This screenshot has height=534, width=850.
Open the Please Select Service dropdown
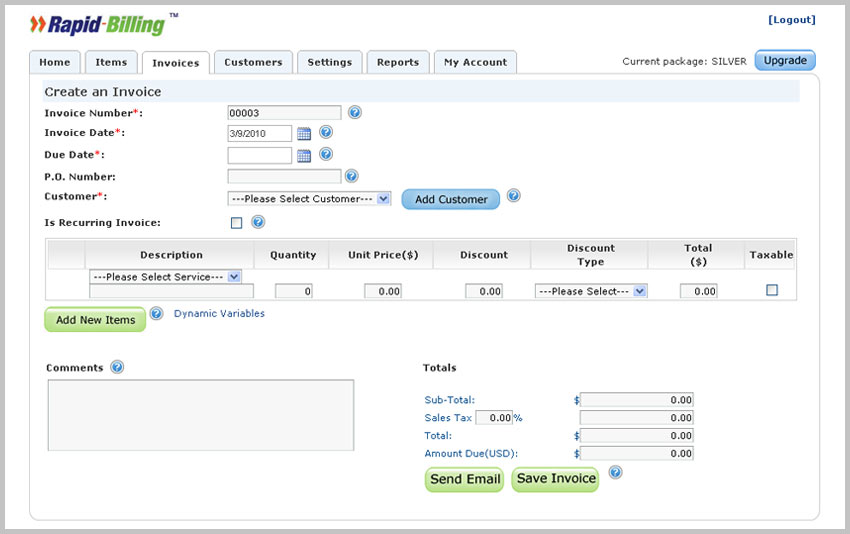[x=166, y=276]
